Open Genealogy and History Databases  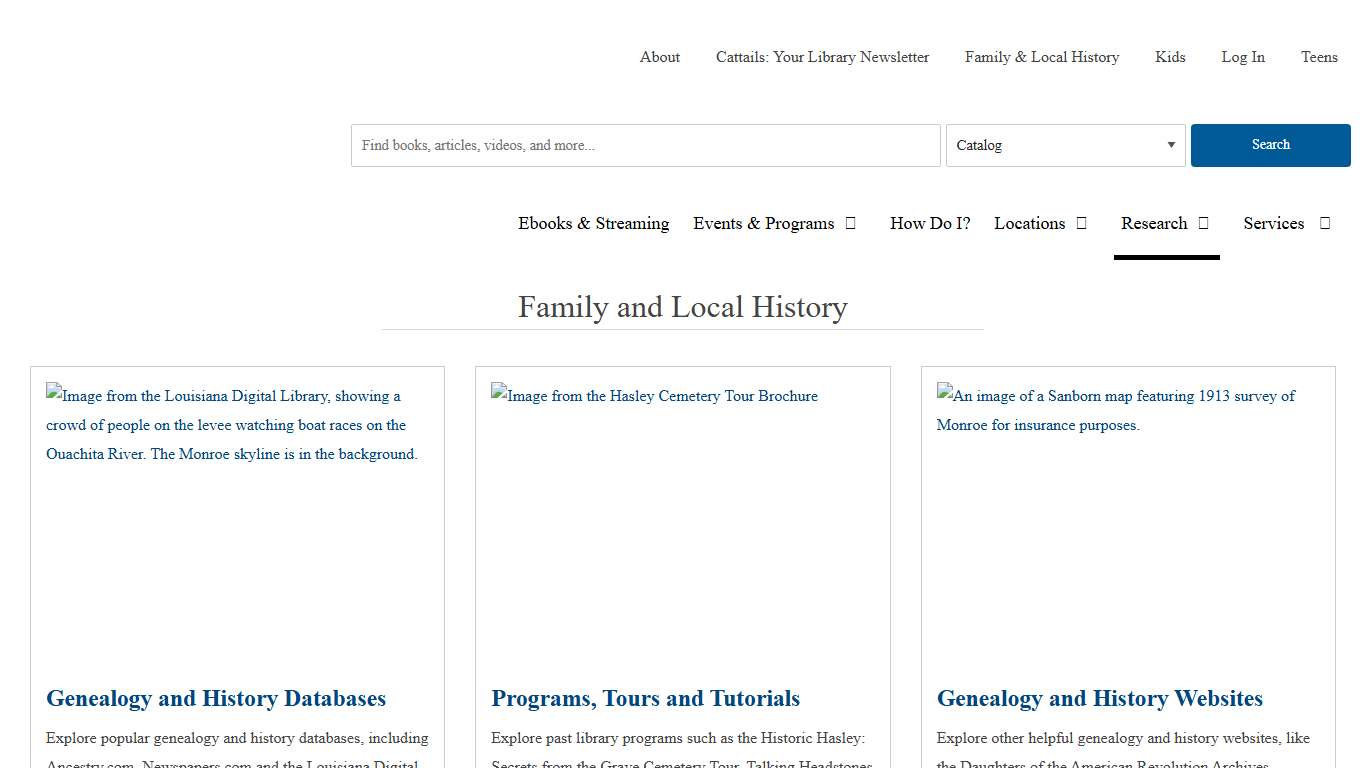(216, 698)
